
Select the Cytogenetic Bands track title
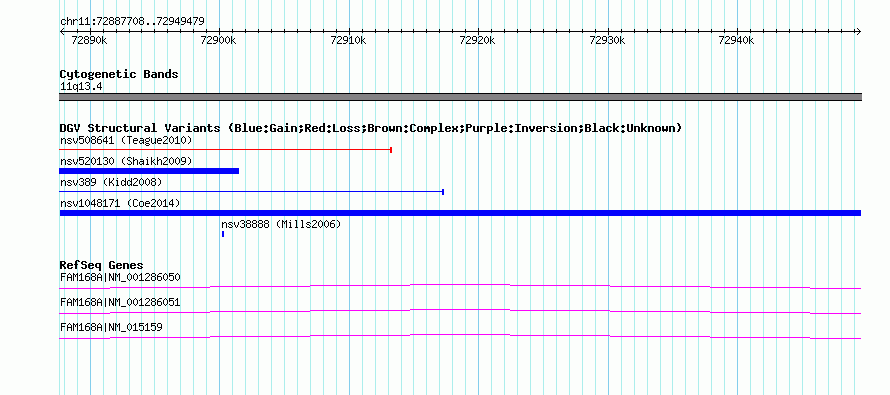tap(119, 74)
